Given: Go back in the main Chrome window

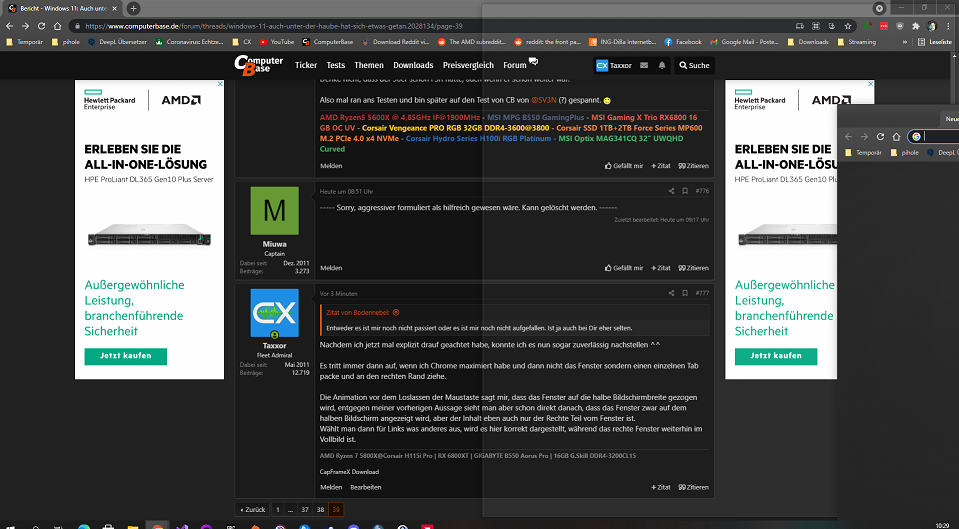Looking at the screenshot, I should (9, 26).
